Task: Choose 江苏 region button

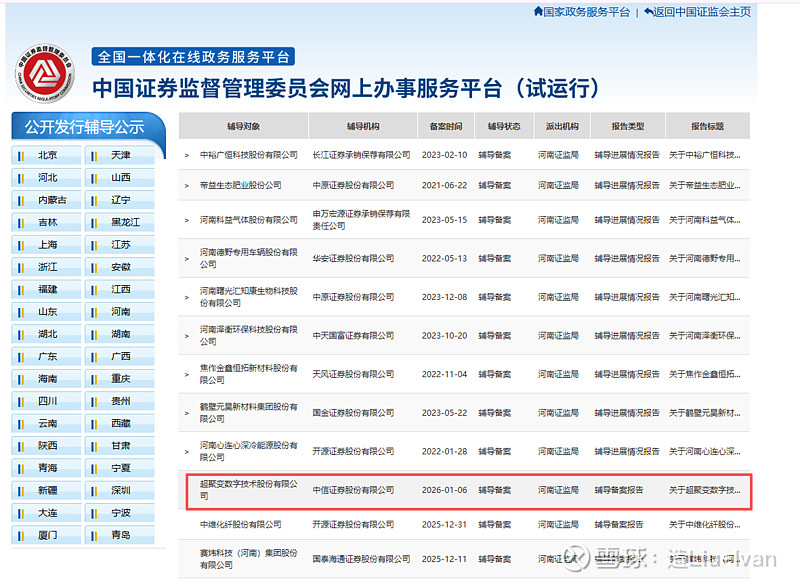Action: (x=120, y=245)
